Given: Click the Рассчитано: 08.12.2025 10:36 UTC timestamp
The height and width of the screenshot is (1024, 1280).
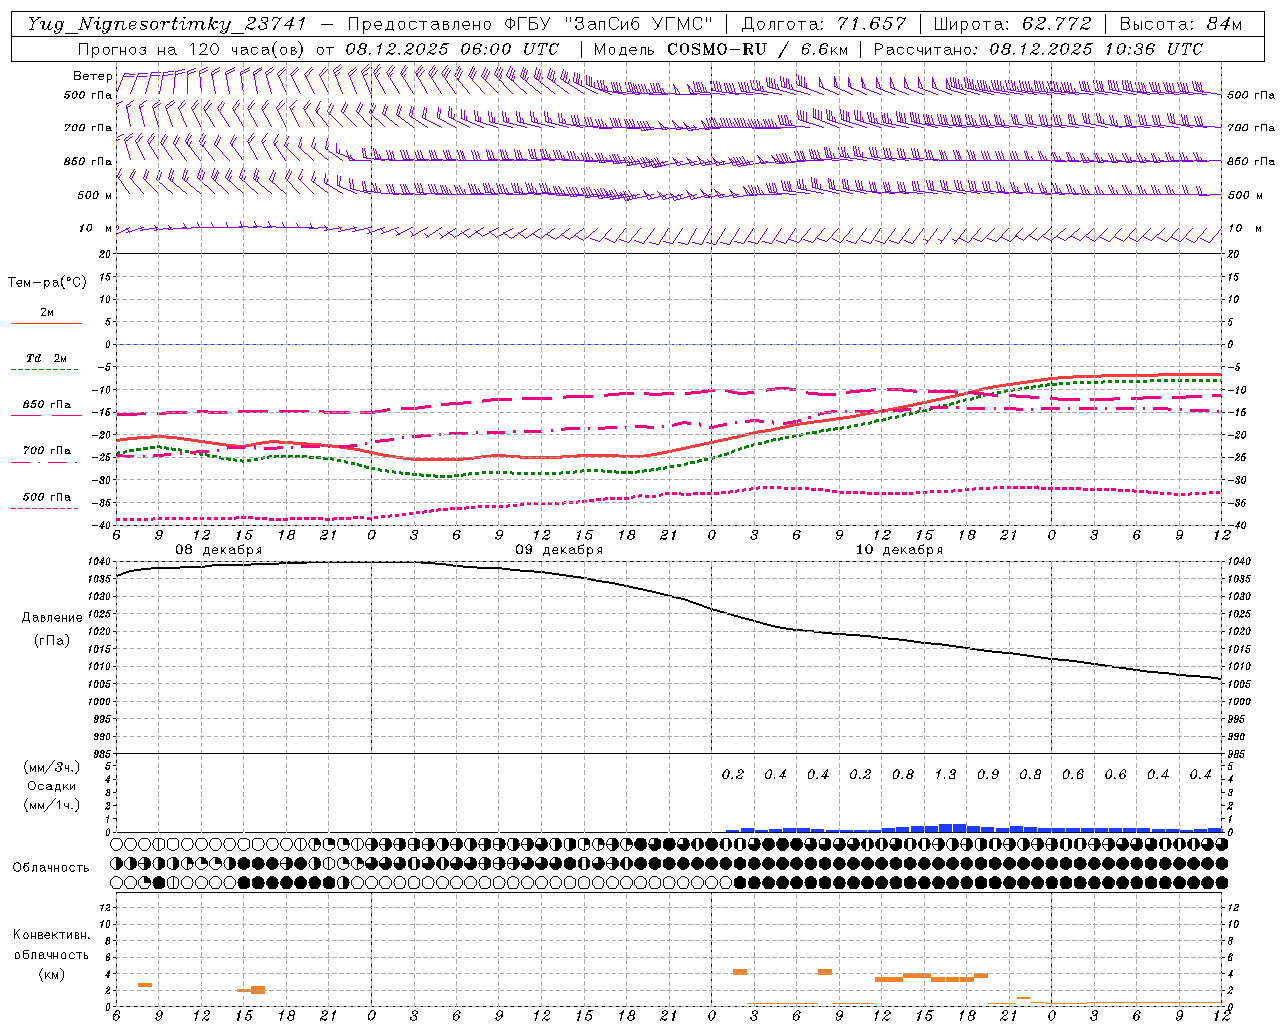Looking at the screenshot, I should tap(1038, 49).
